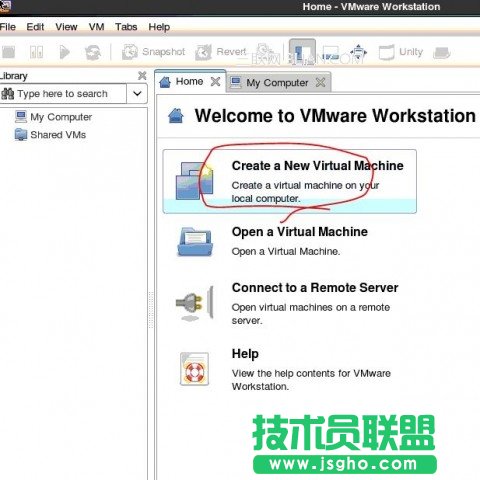The height and width of the screenshot is (480, 480).
Task: Close the My Computer tab
Action: pos(320,82)
